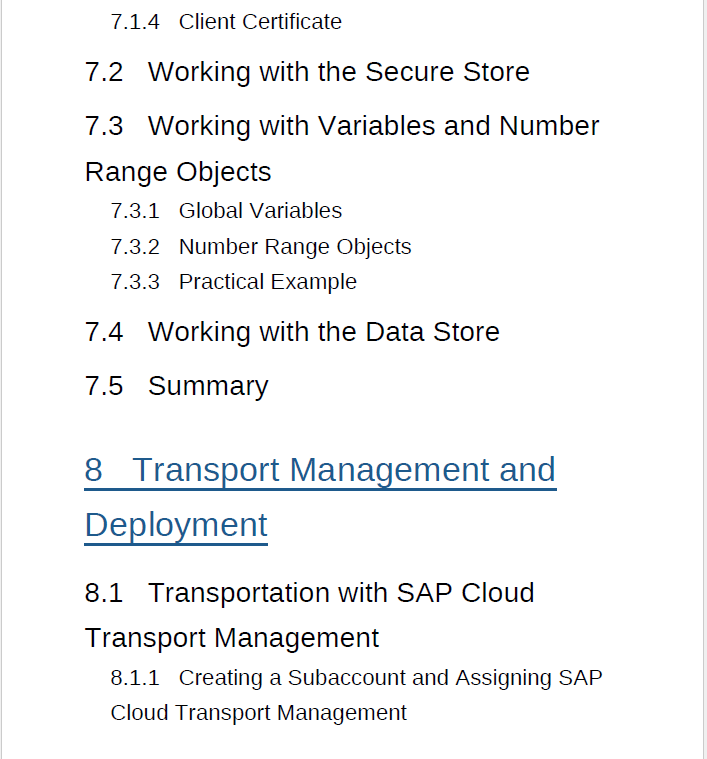Select the Global Variables subsection
This screenshot has height=759, width=707.
click(x=260, y=211)
